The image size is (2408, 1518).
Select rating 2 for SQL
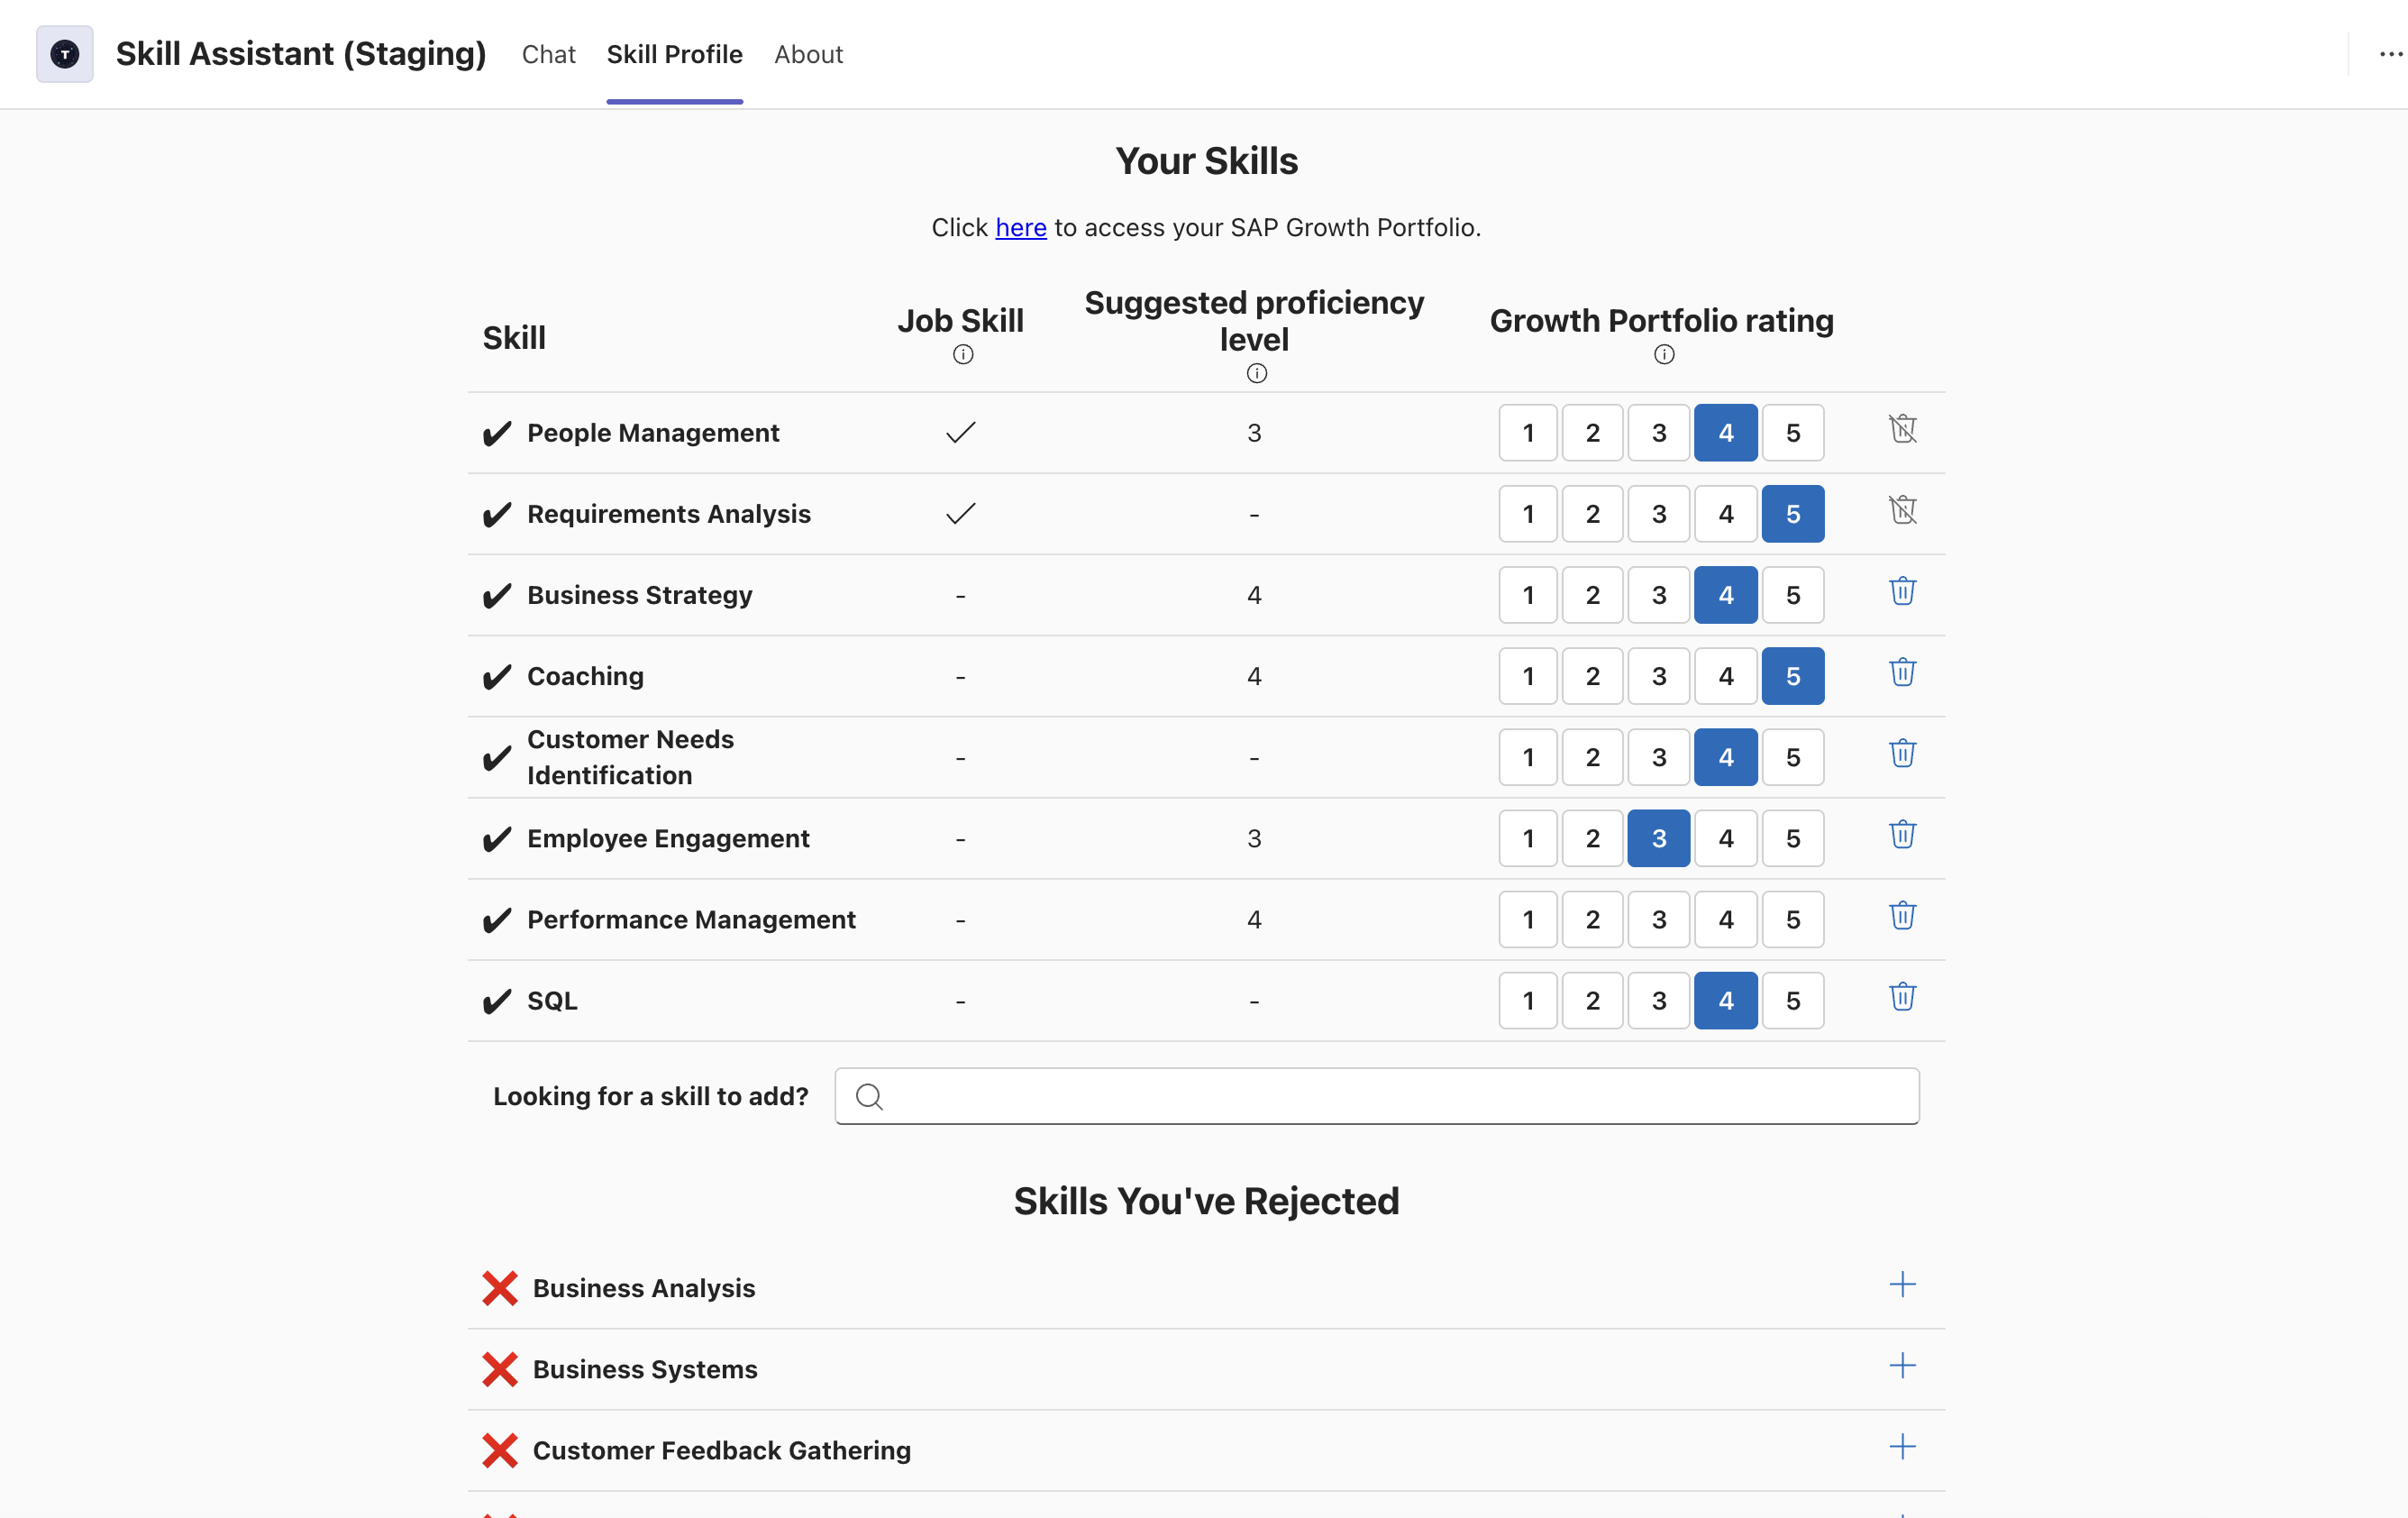point(1592,999)
